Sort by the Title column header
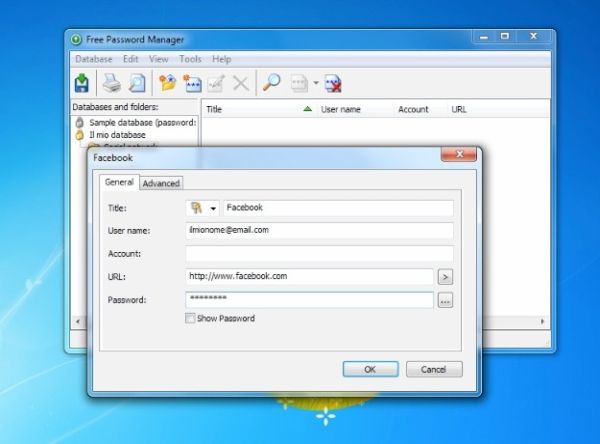This screenshot has height=444, width=600. coord(259,109)
